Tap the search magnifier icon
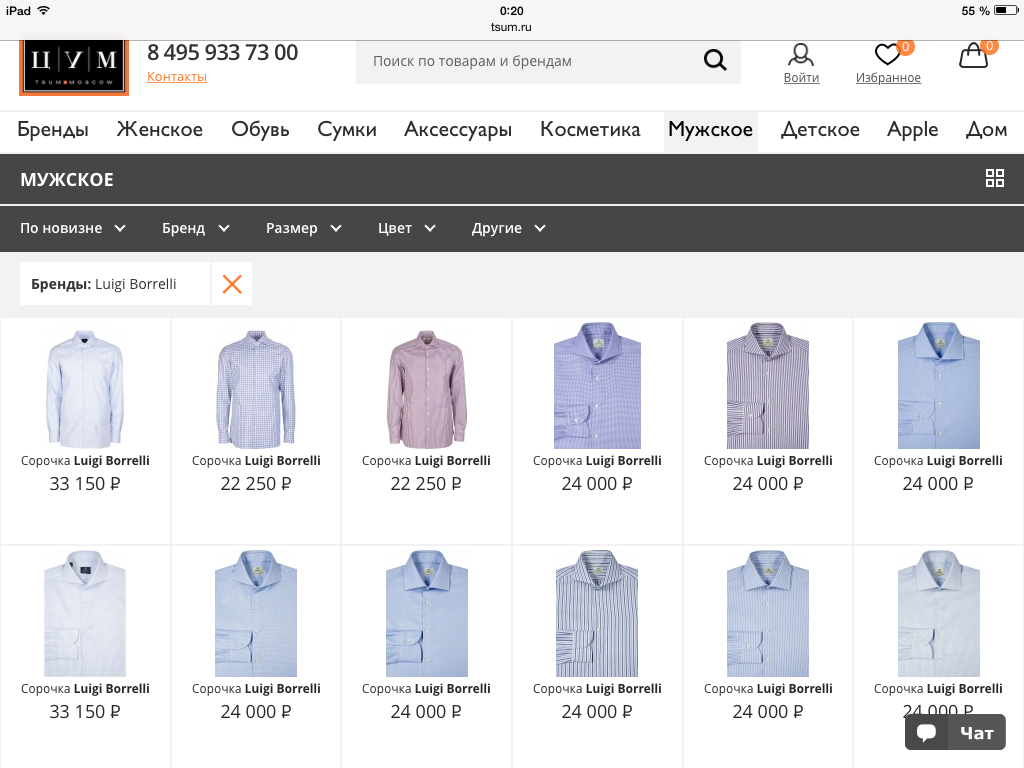Image resolution: width=1024 pixels, height=768 pixels. 715,60
